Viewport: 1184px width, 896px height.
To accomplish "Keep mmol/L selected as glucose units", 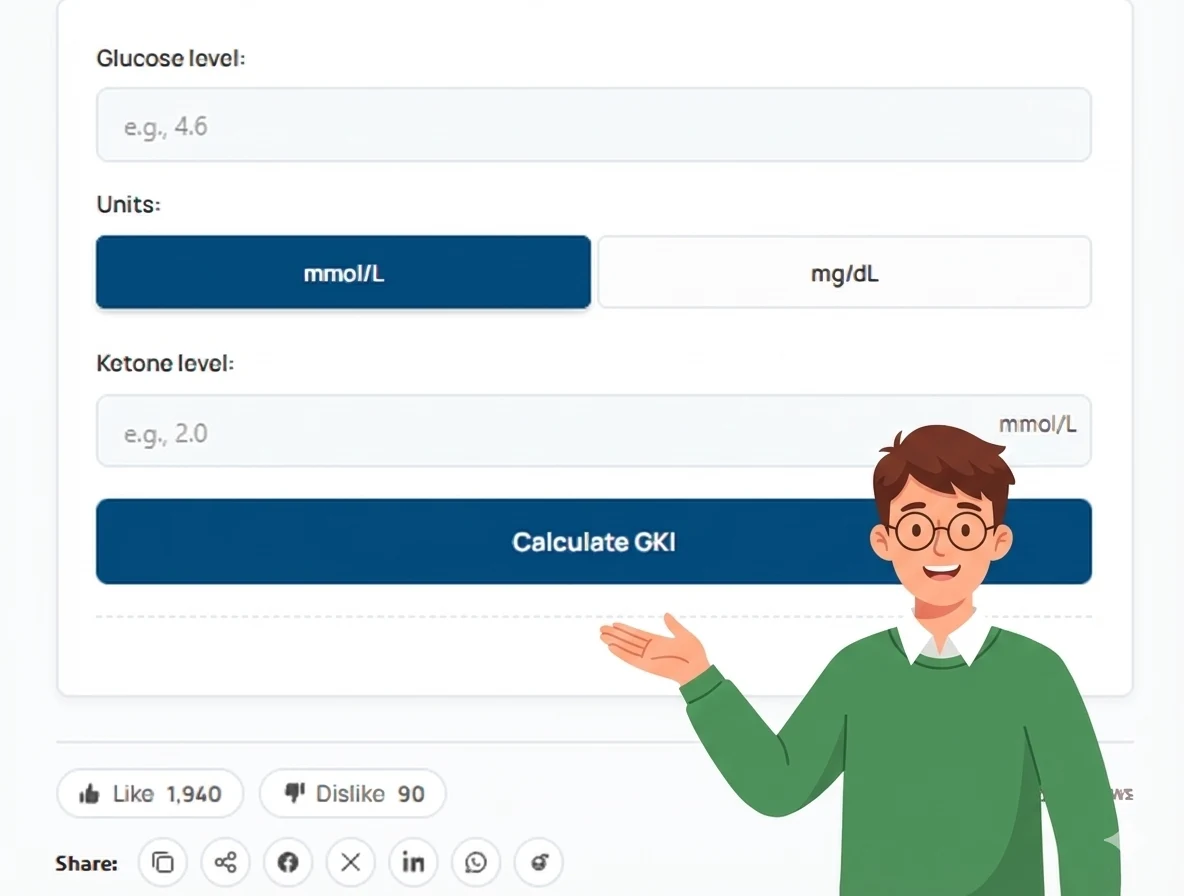I will (343, 272).
